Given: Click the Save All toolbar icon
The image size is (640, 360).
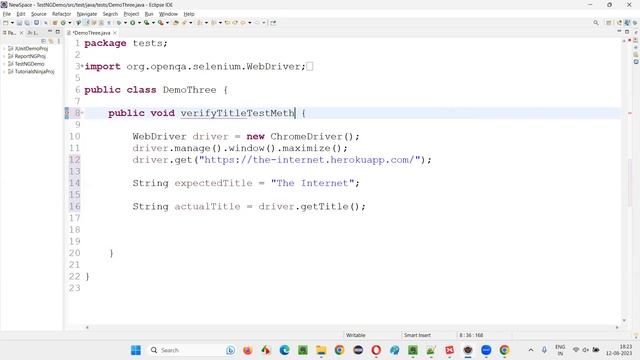Looking at the screenshot, I should 27,23.
